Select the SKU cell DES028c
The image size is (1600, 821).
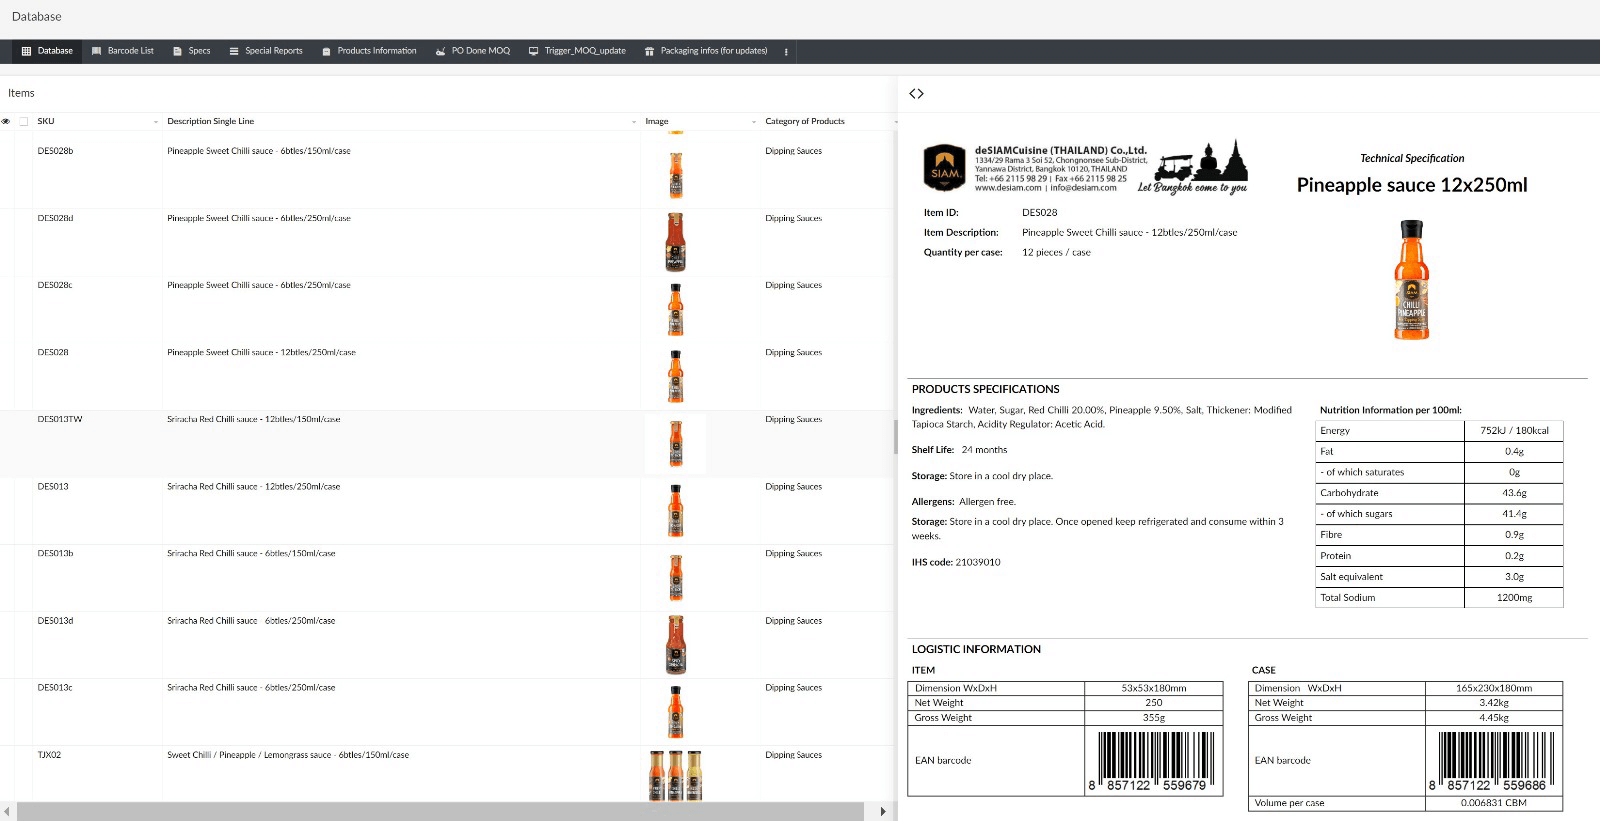point(55,285)
